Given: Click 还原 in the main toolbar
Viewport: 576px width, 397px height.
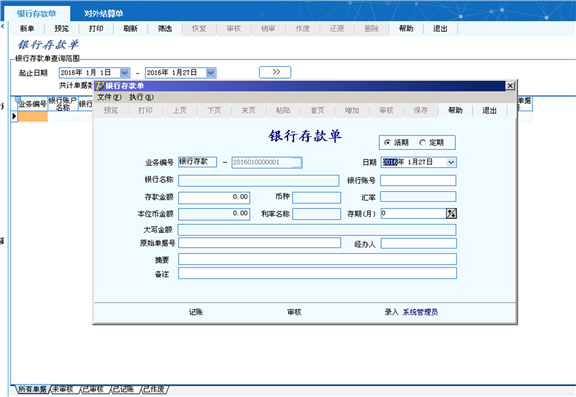Looking at the screenshot, I should pos(337,29).
